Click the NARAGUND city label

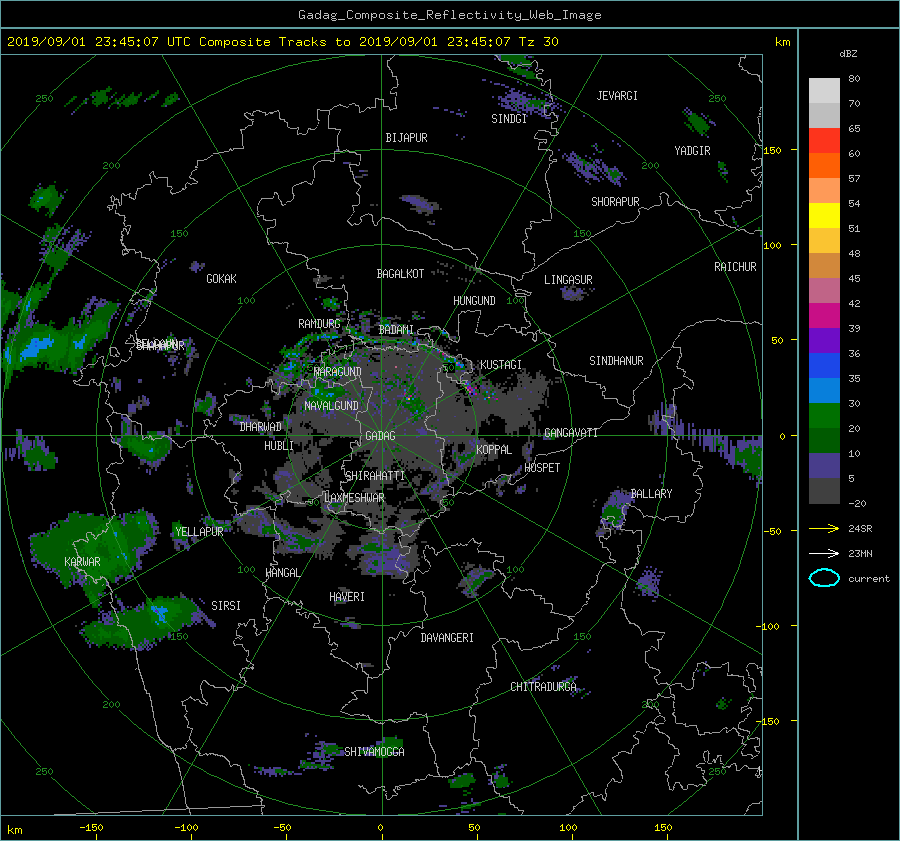(338, 371)
